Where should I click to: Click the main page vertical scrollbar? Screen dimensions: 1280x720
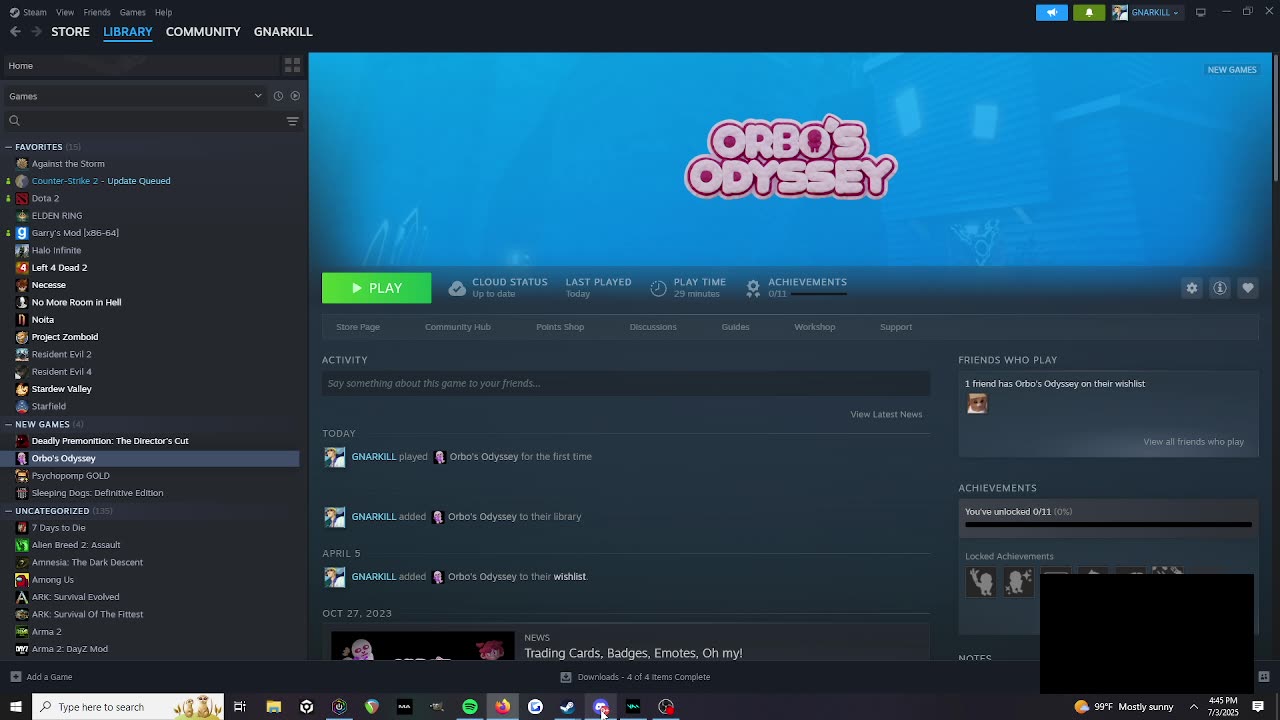tap(1275, 118)
